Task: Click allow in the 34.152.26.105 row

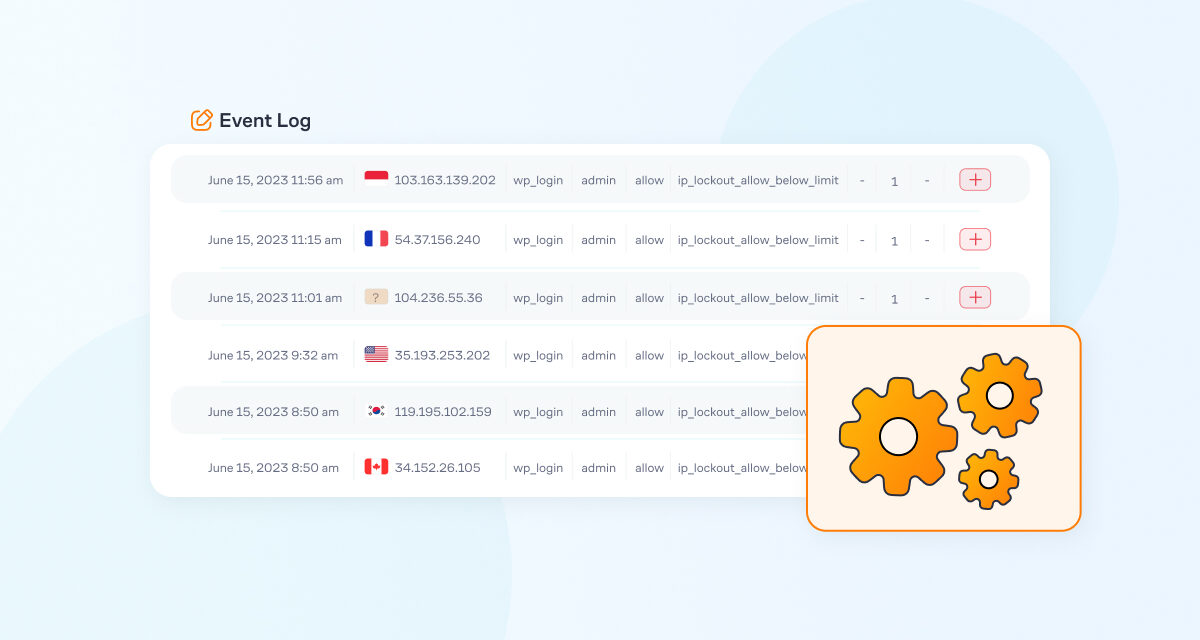Action: coord(649,468)
